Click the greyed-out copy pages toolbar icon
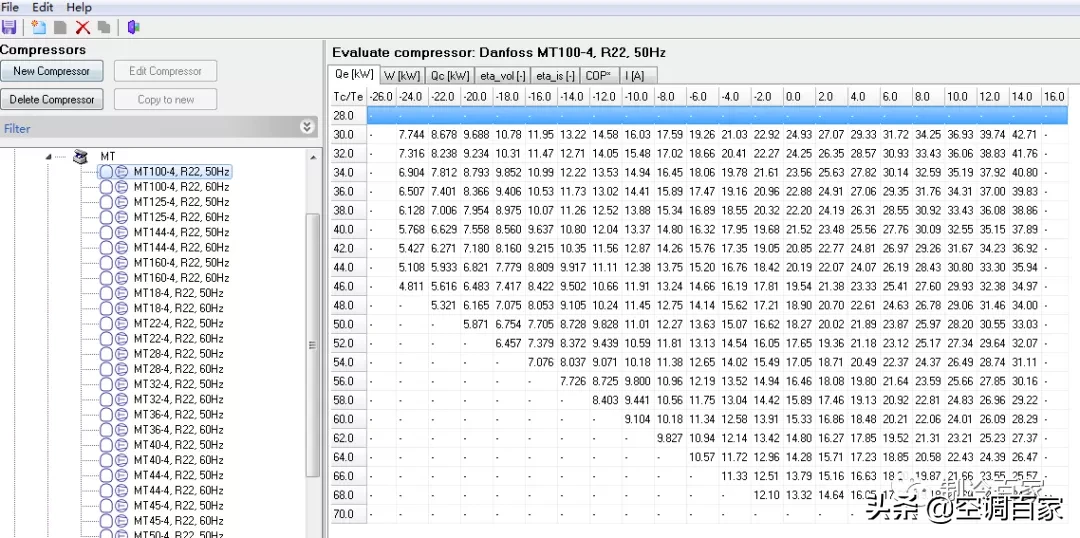The image size is (1080, 538). pyautogui.click(x=104, y=28)
